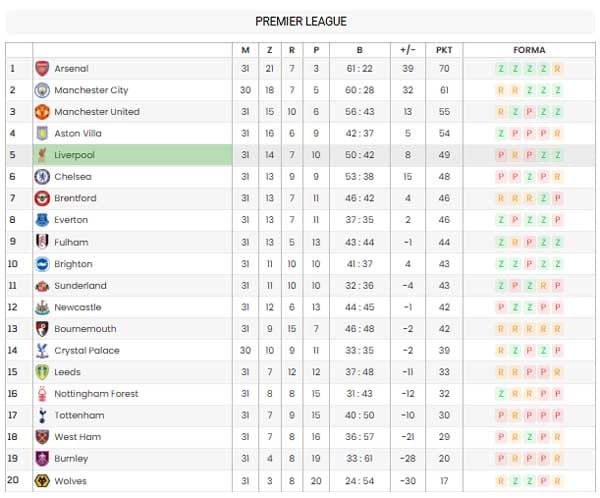The width and height of the screenshot is (600, 498).
Task: Sort table by PKT column header
Action: point(444,50)
